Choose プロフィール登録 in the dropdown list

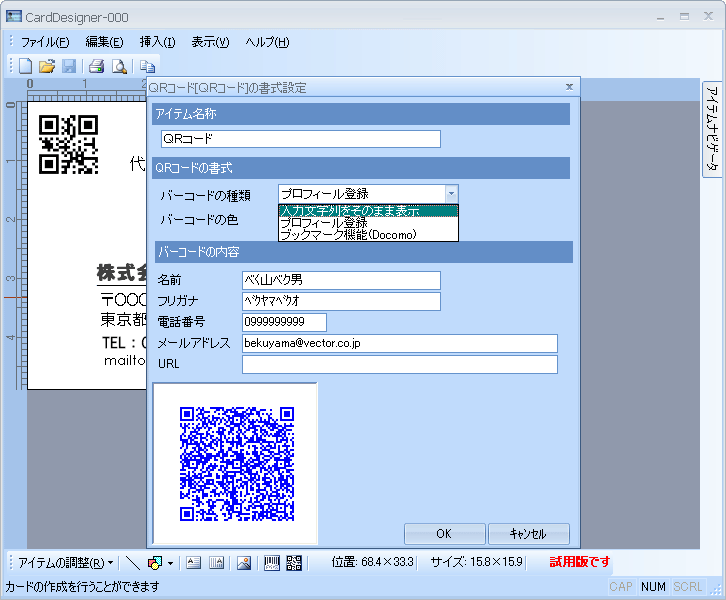coord(368,223)
